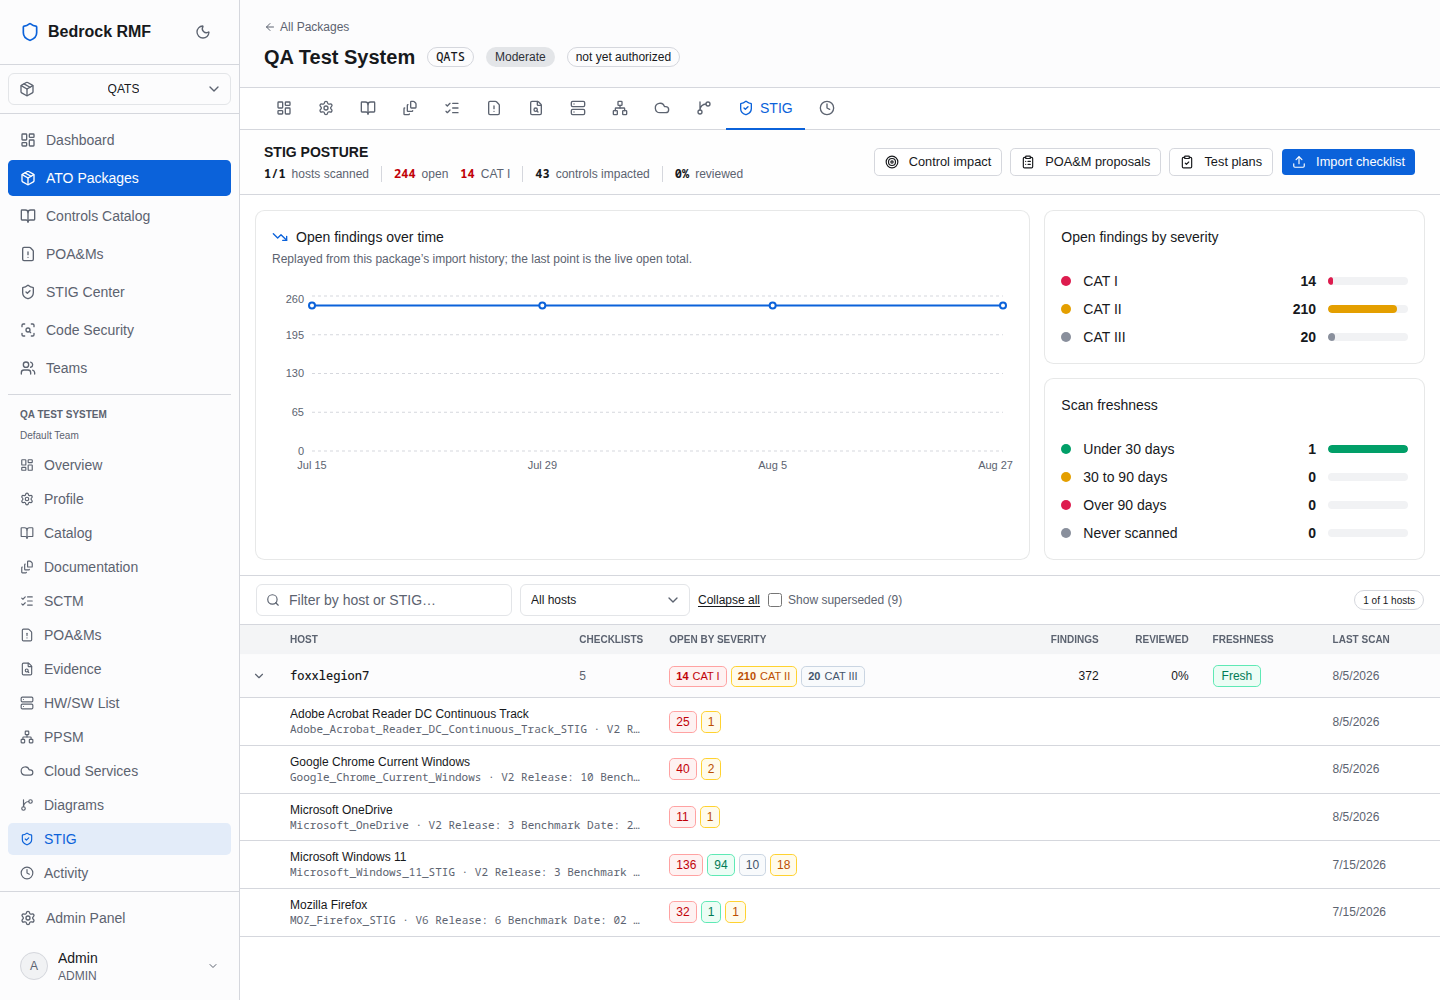Select HW/SW List in package sidebar
This screenshot has width=1440, height=1000.
pos(120,703)
